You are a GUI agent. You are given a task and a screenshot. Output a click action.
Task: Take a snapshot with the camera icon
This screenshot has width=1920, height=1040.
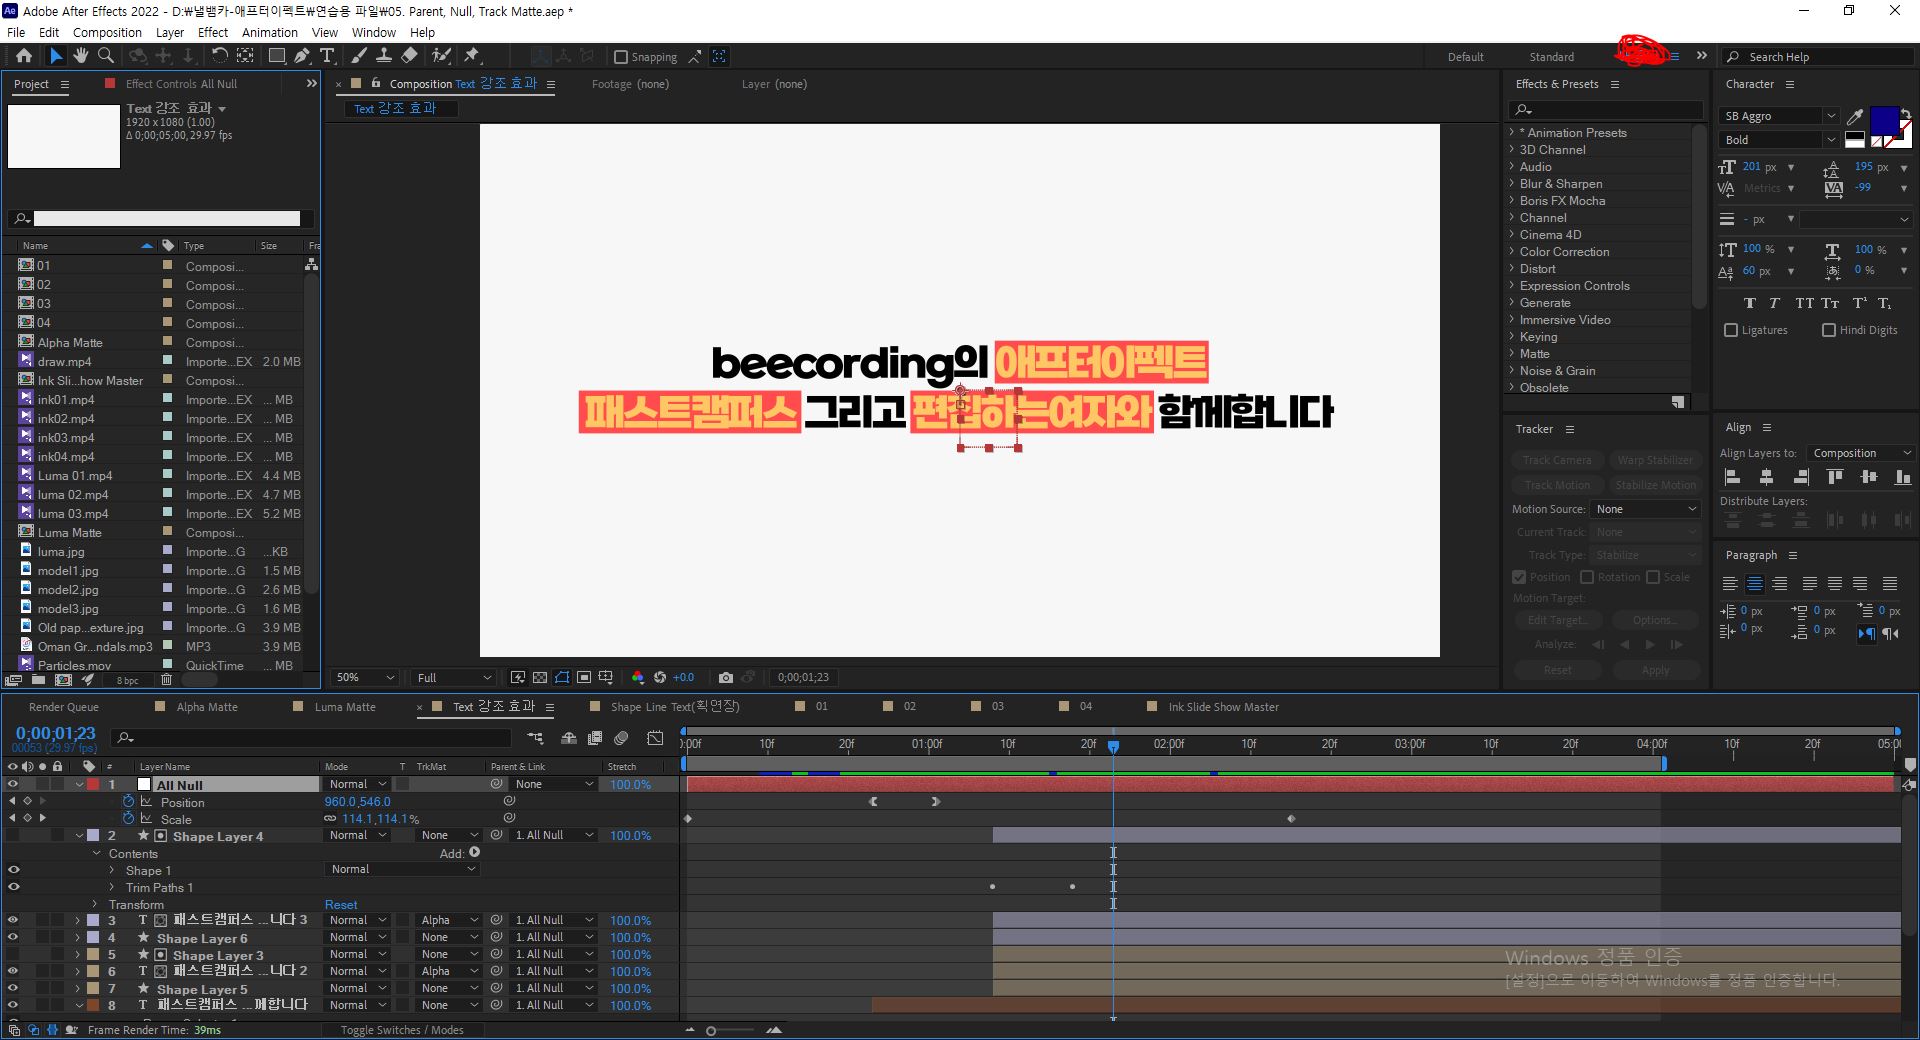tap(726, 677)
